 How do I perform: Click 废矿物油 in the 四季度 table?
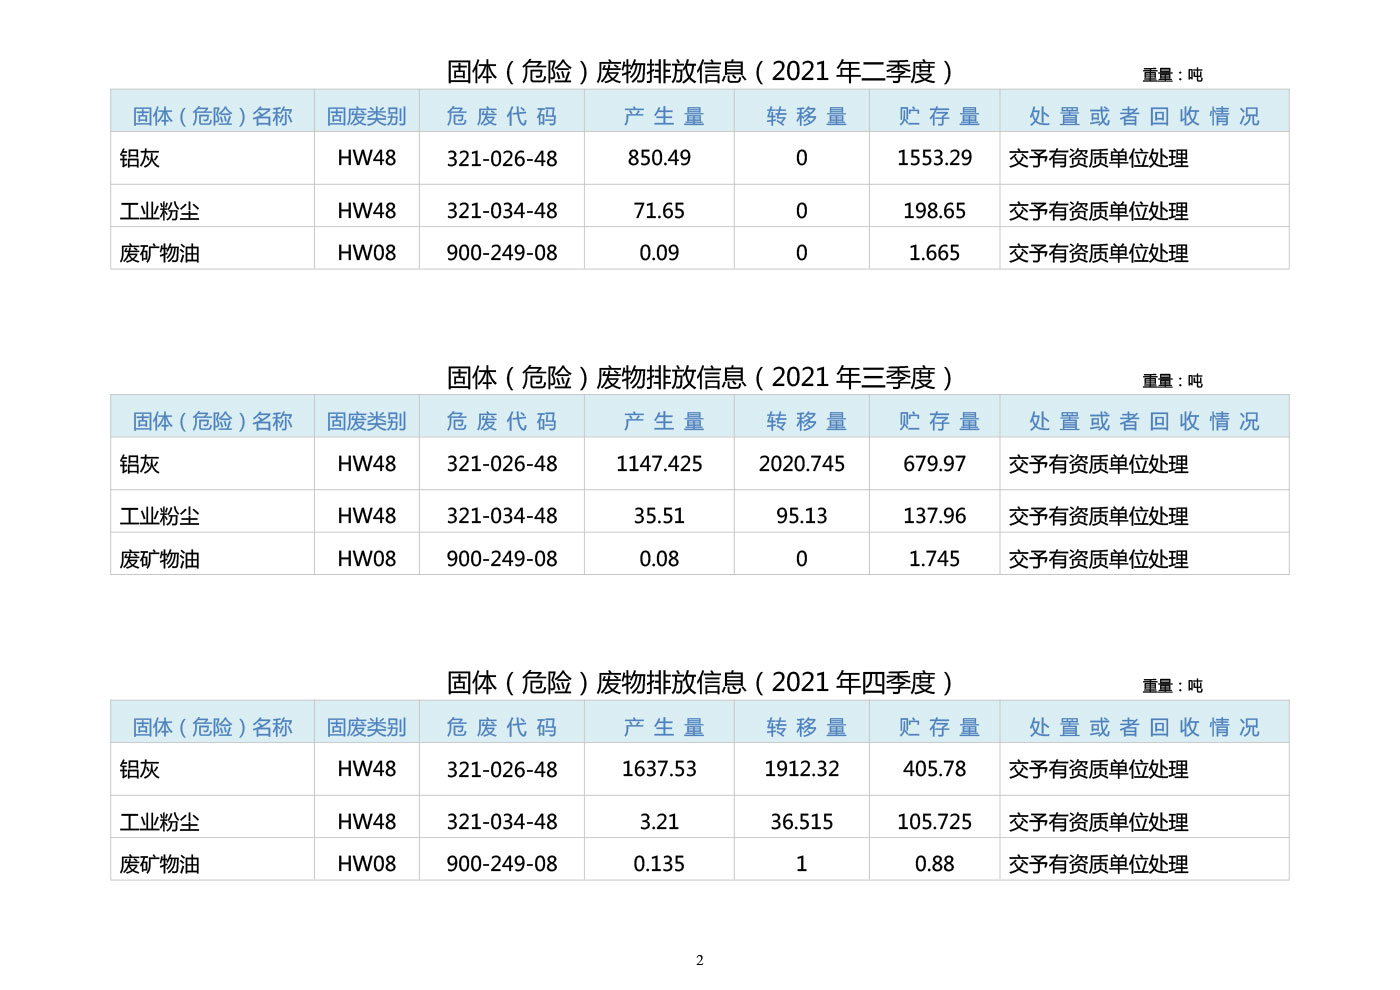159,864
